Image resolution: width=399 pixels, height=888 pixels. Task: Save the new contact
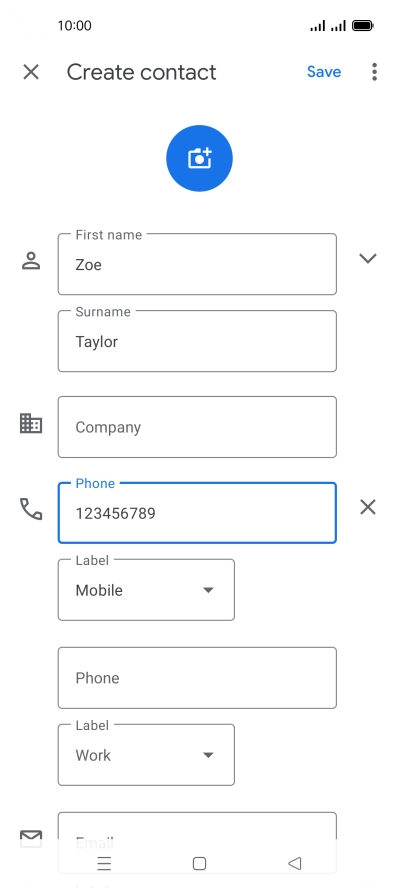[x=324, y=72]
